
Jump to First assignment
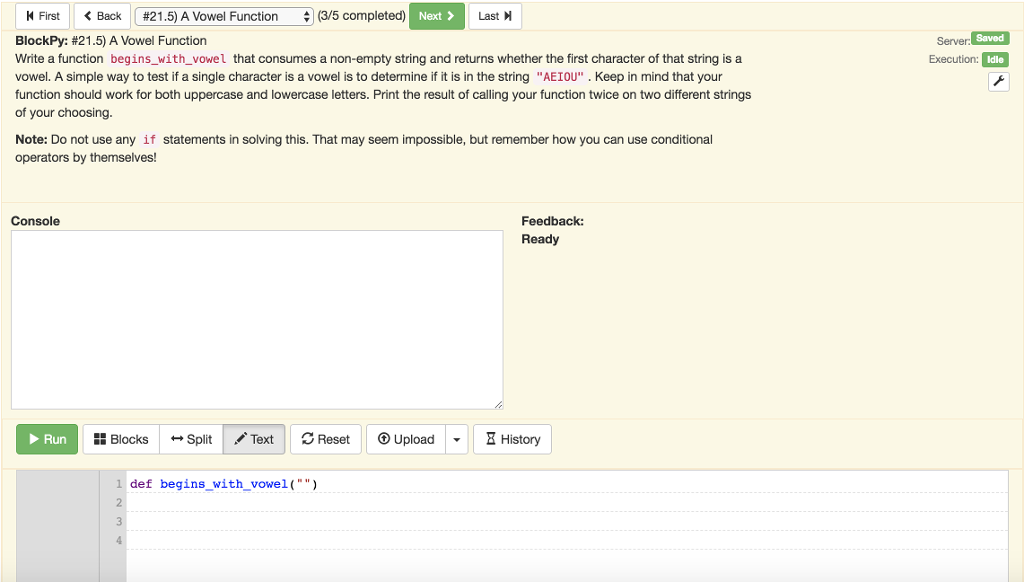point(42,15)
